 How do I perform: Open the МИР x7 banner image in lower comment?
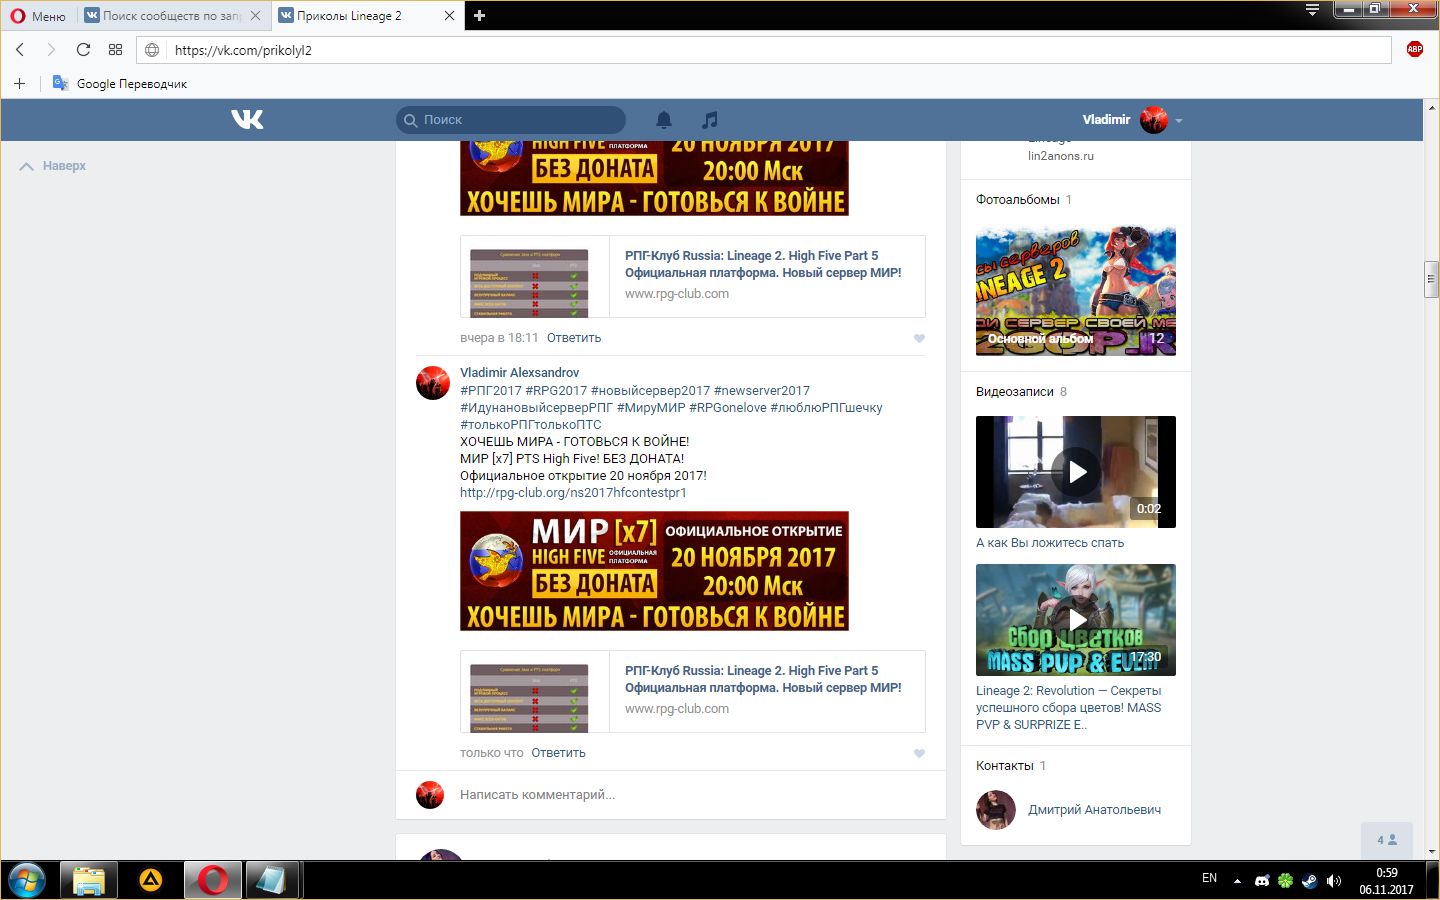pos(654,571)
